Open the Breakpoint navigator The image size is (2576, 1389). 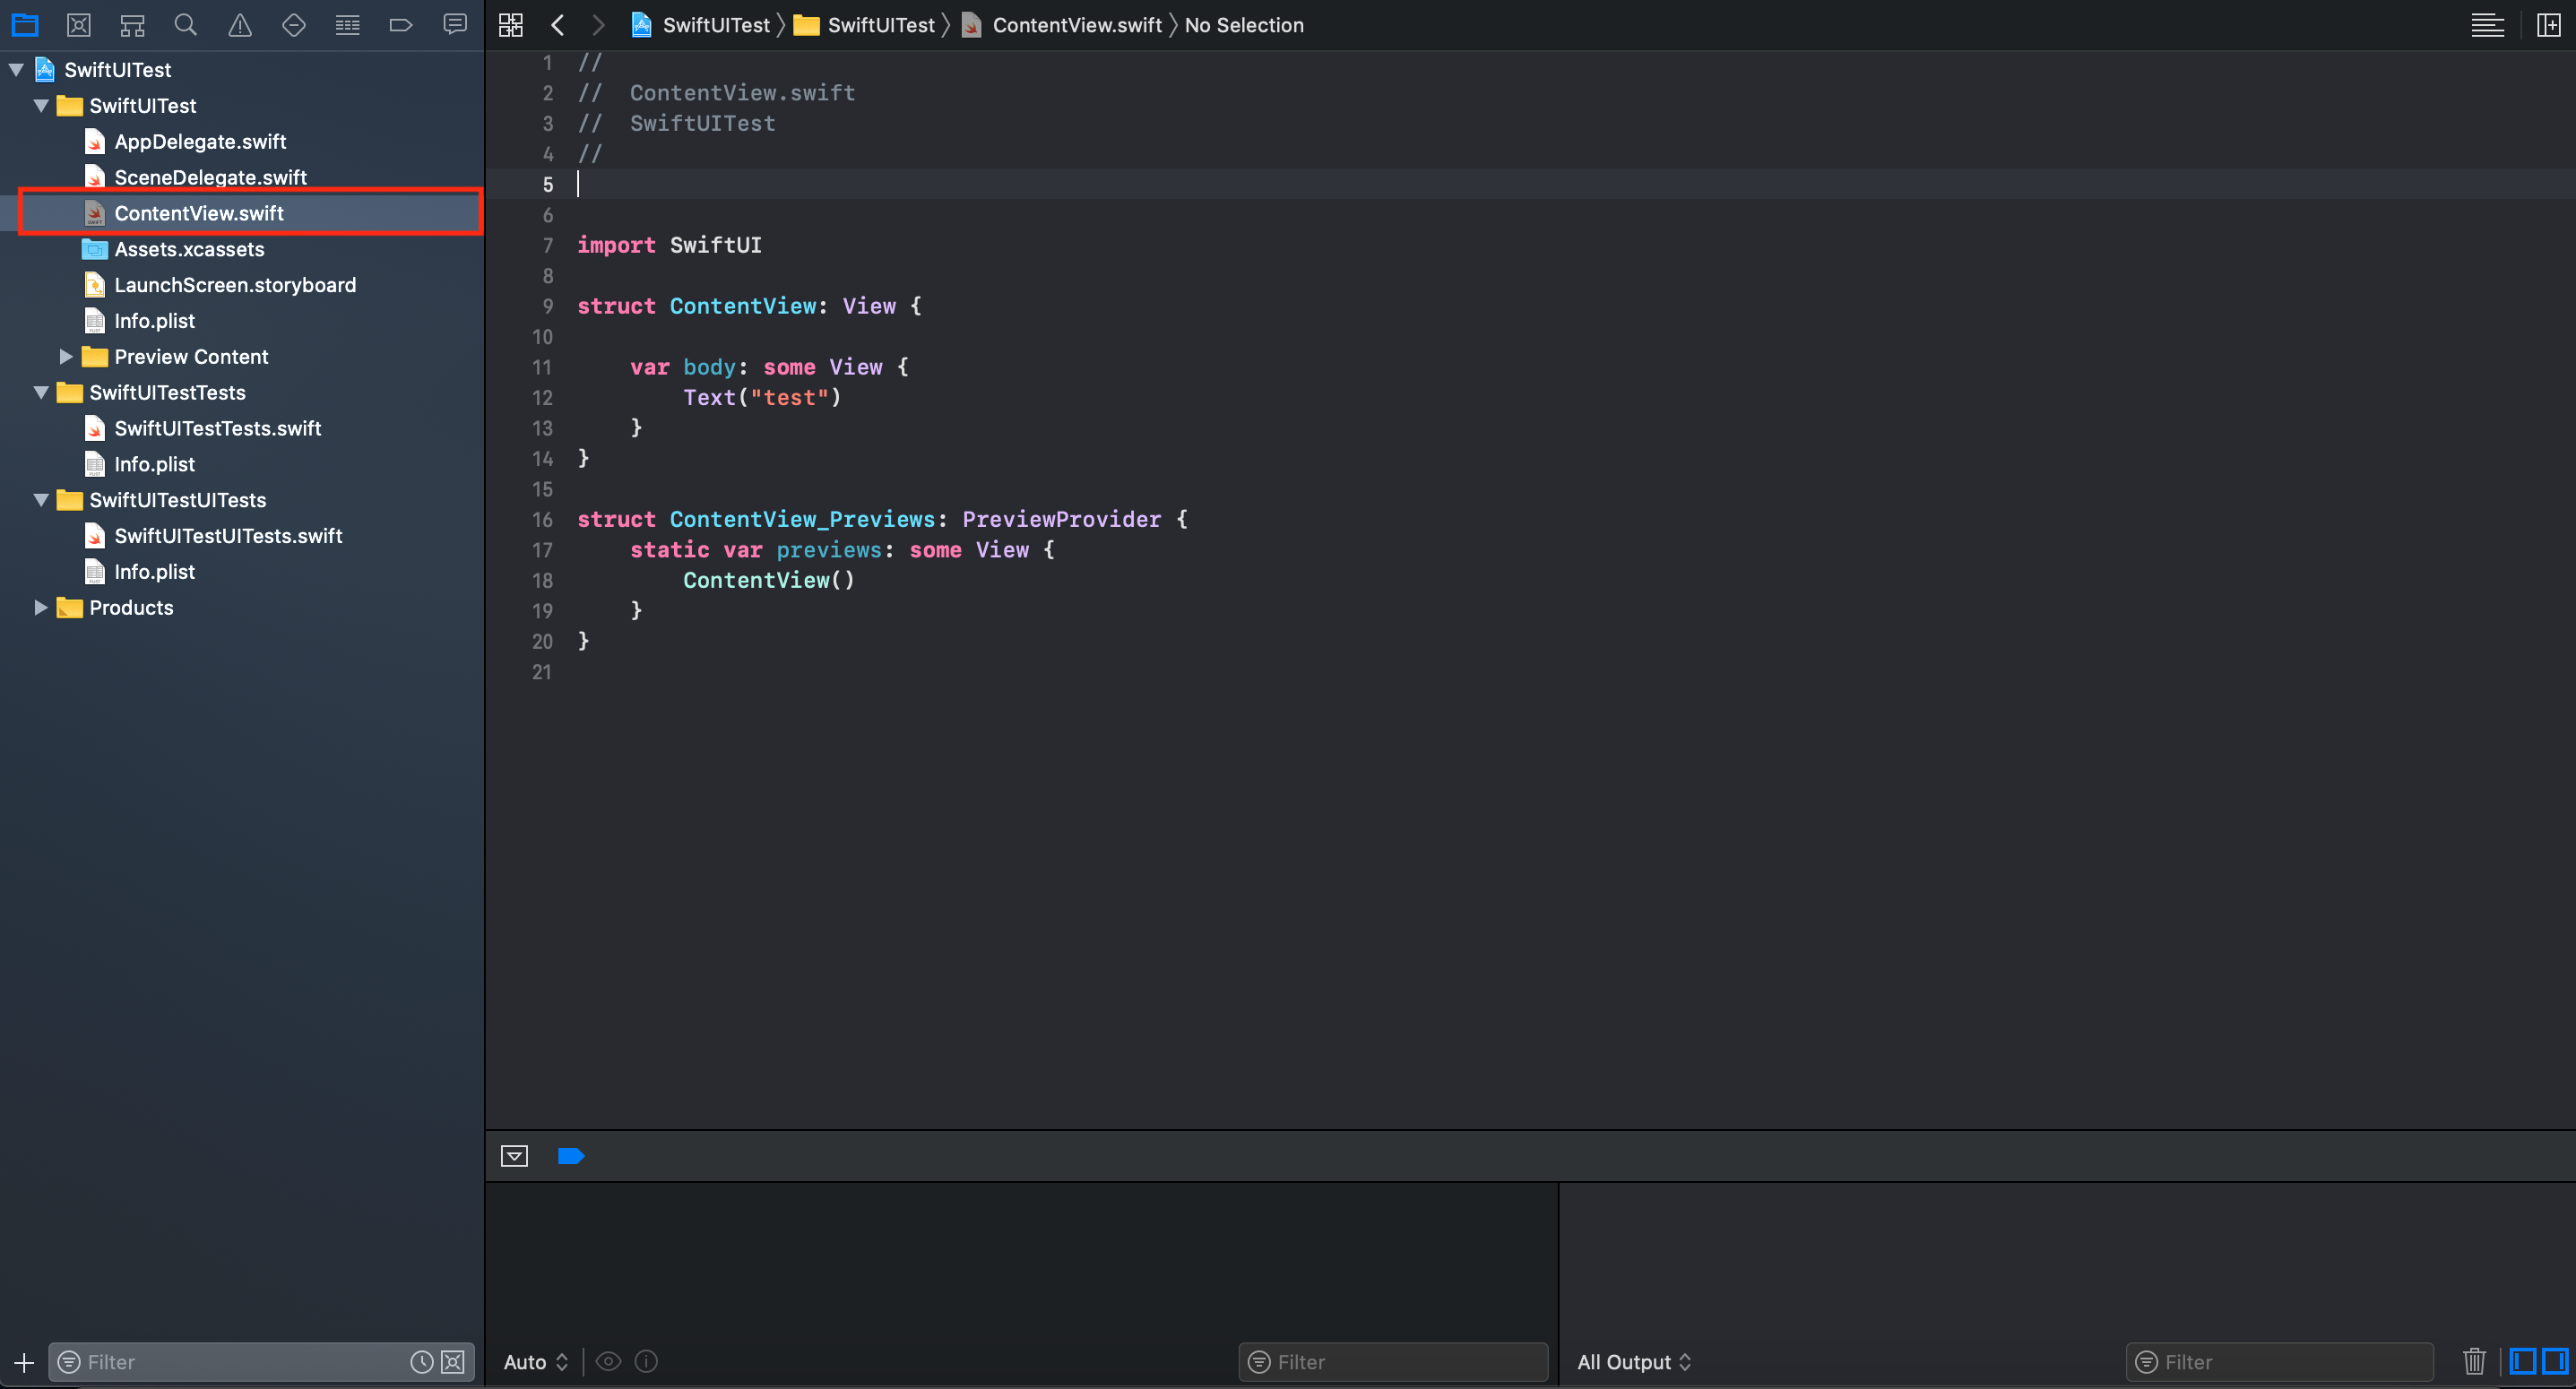[401, 25]
